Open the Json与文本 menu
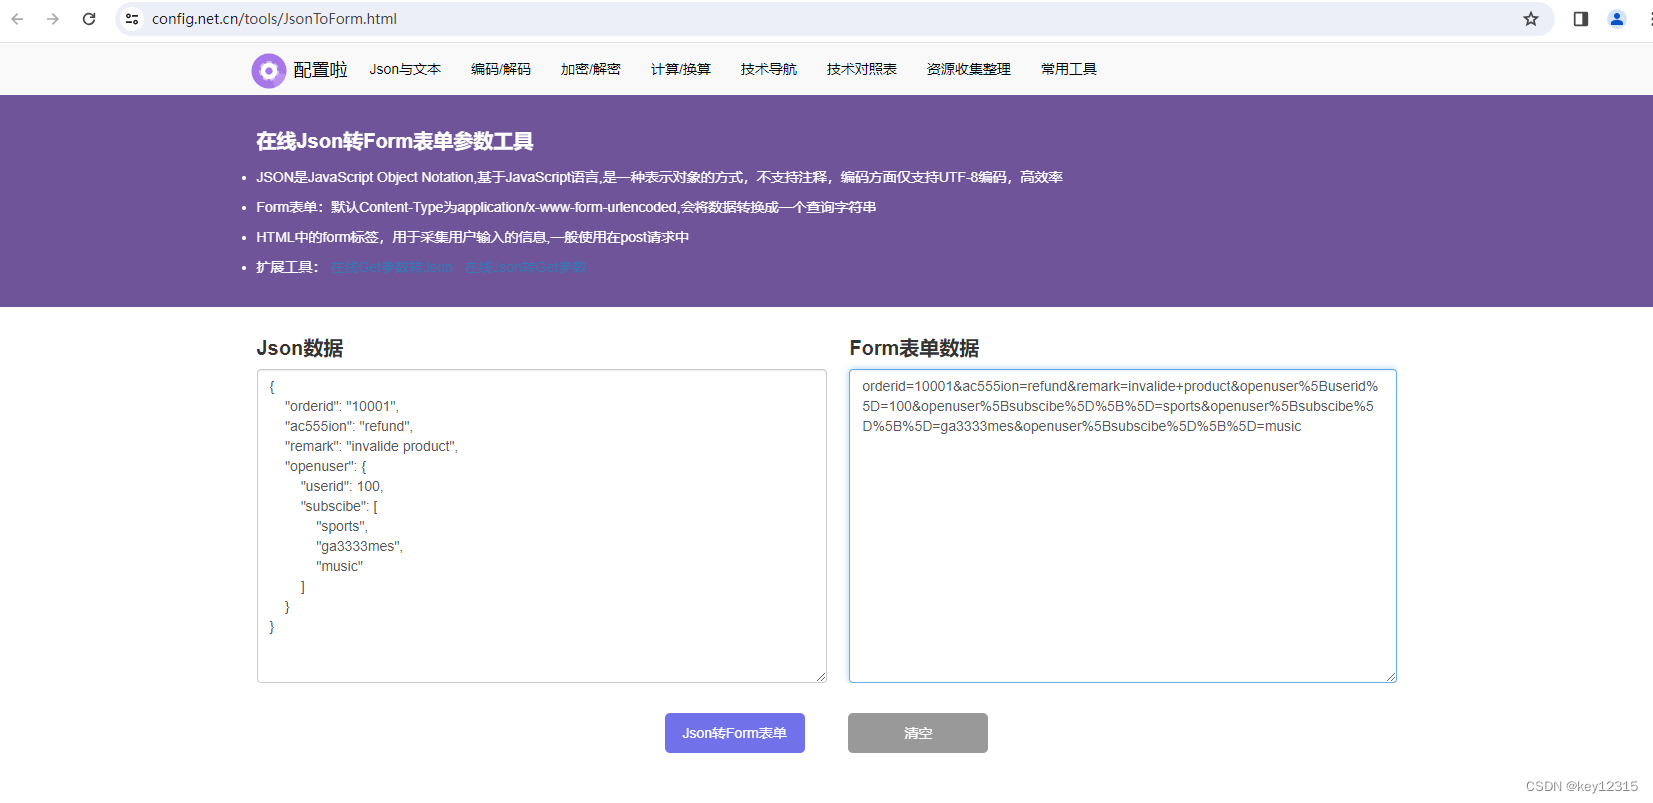1653x803 pixels. [x=405, y=69]
